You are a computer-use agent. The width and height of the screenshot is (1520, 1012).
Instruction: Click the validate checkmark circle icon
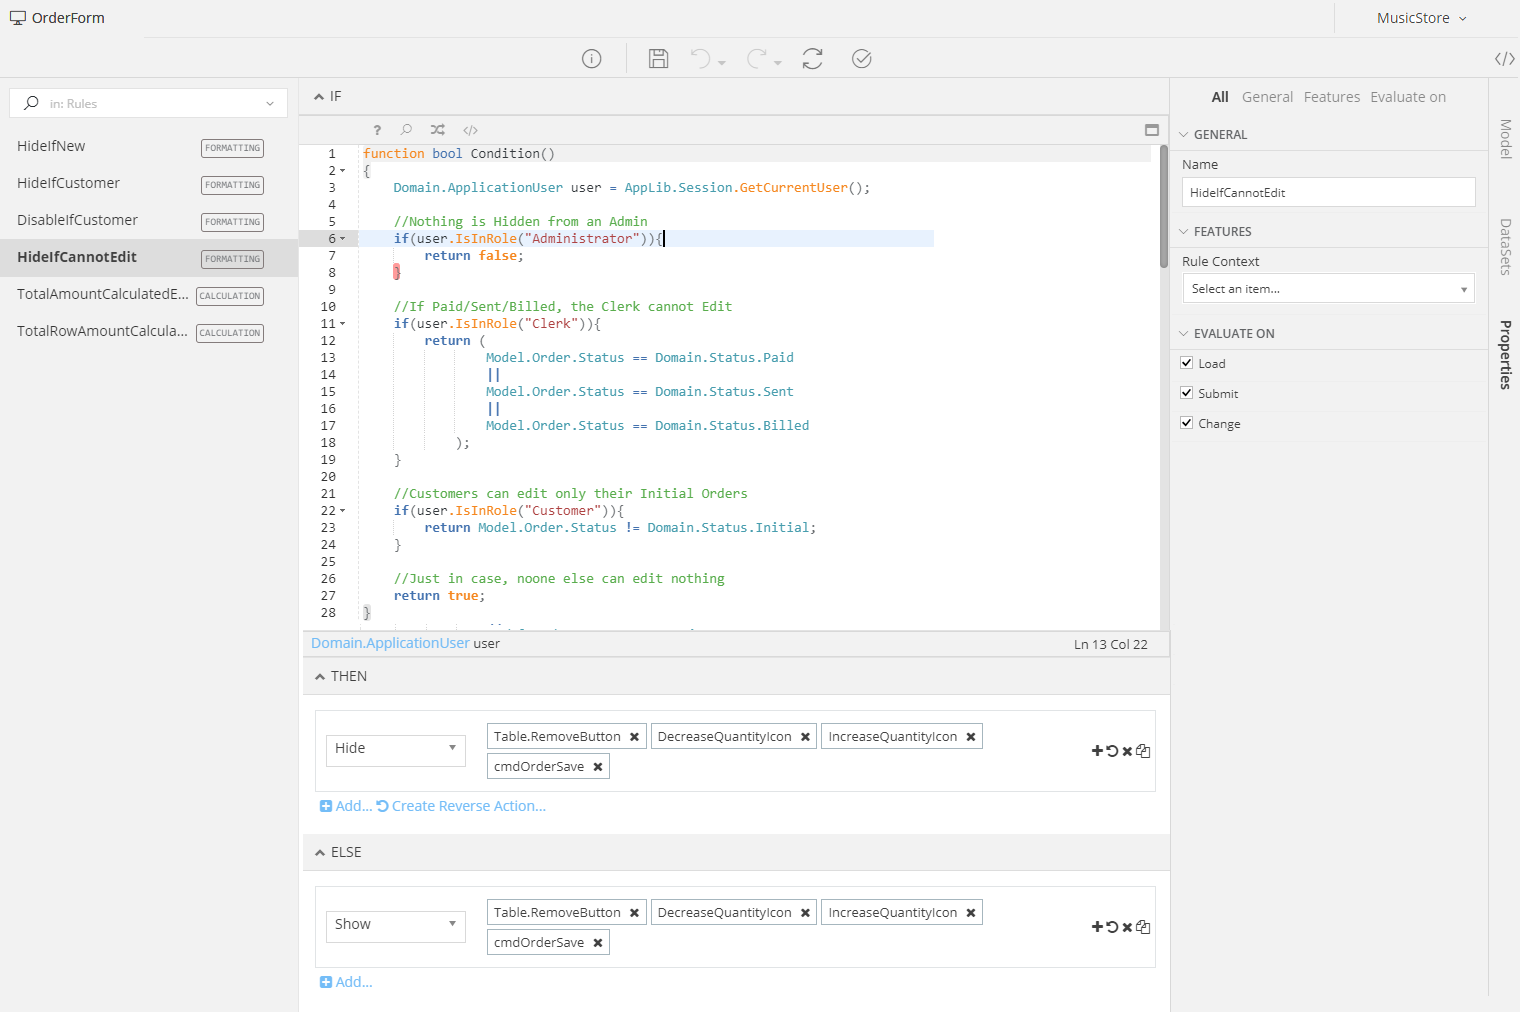[x=862, y=59]
